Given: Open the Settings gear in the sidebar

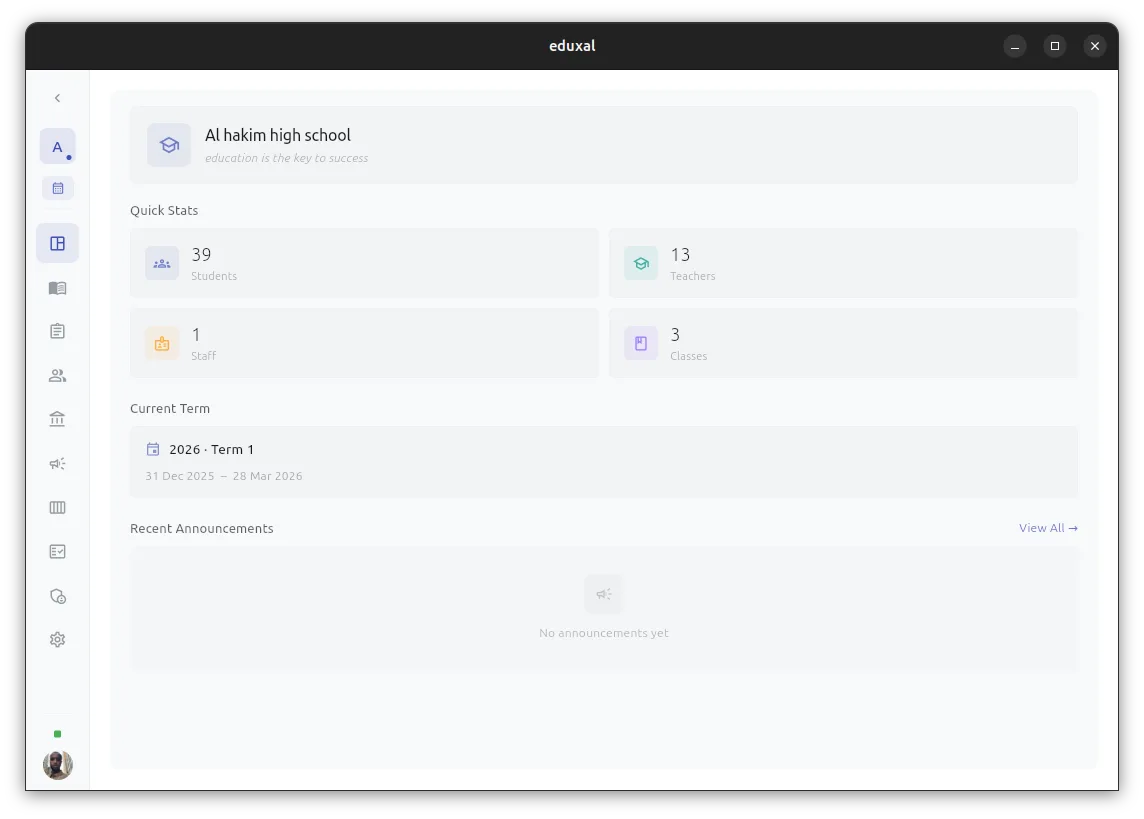Looking at the screenshot, I should 57,639.
